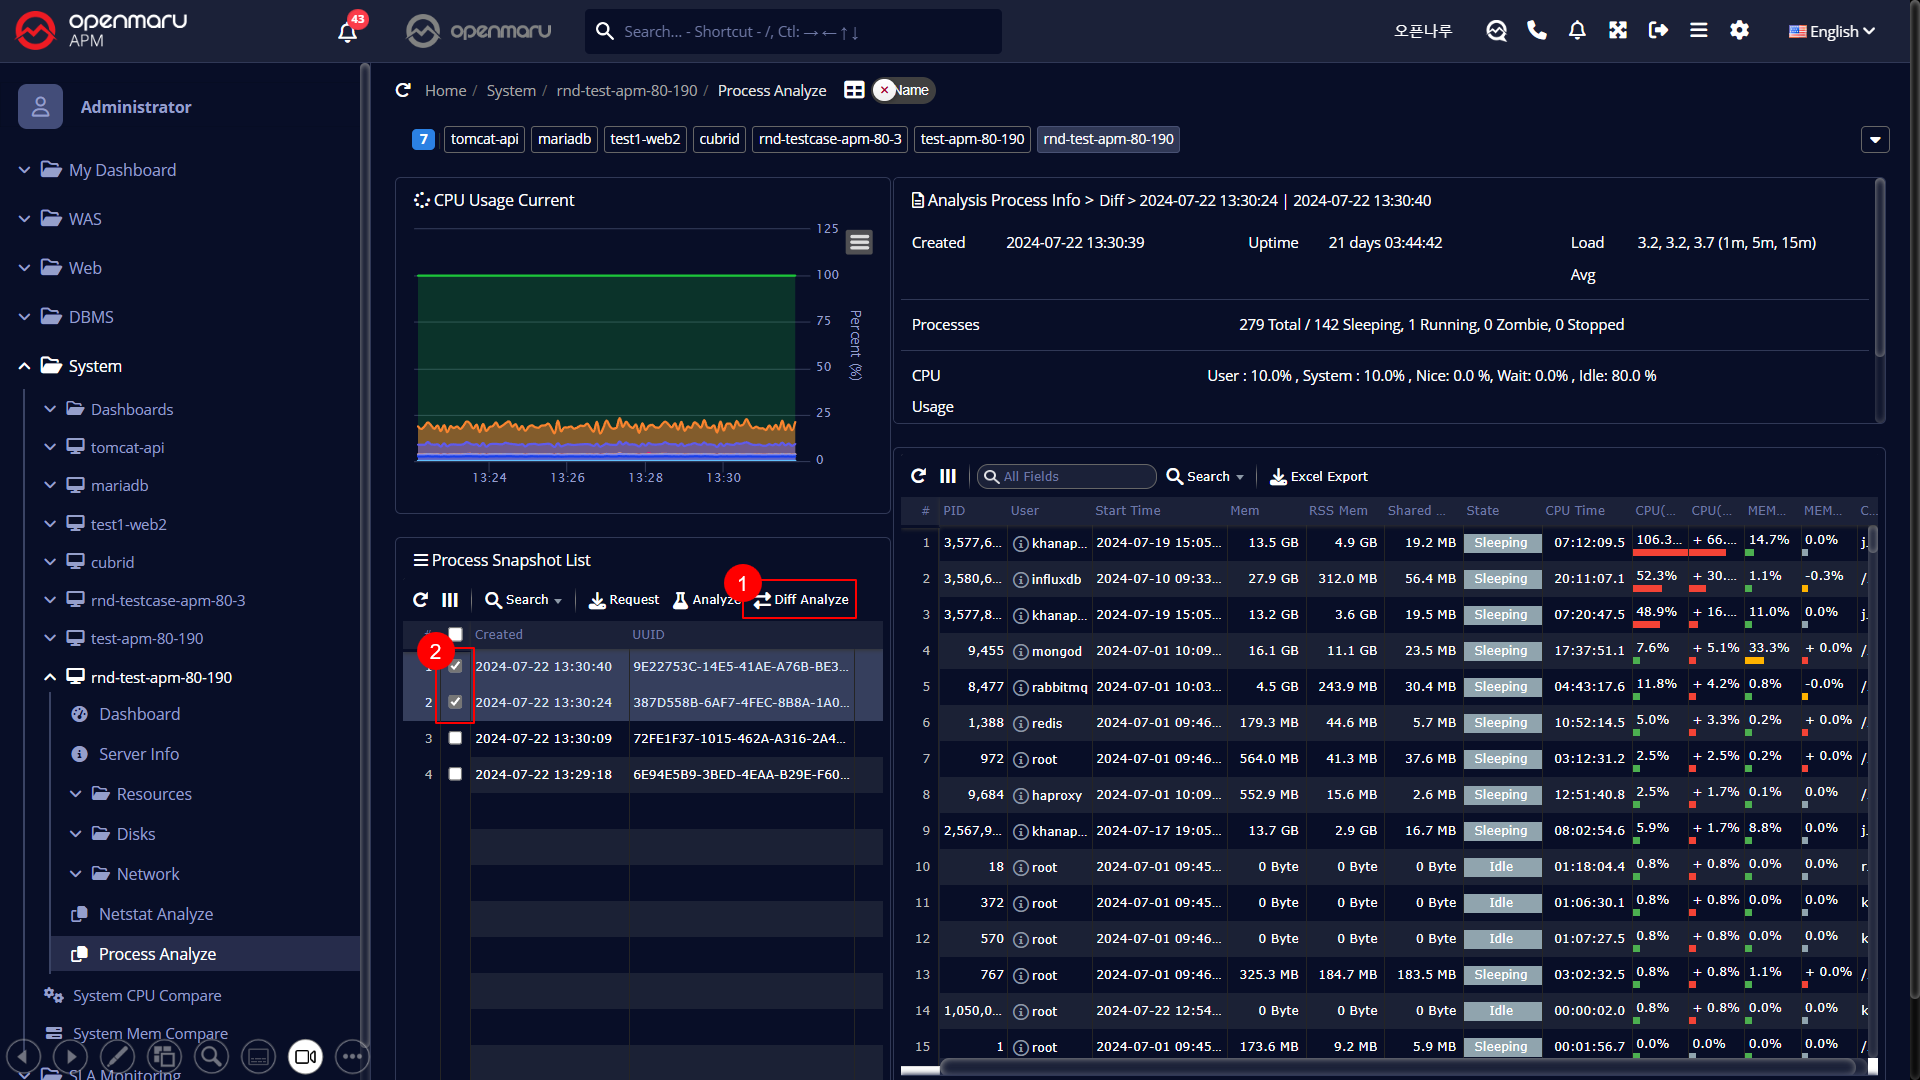Expand the DBMS folder in sidebar
The width and height of the screenshot is (1920, 1080).
point(91,317)
